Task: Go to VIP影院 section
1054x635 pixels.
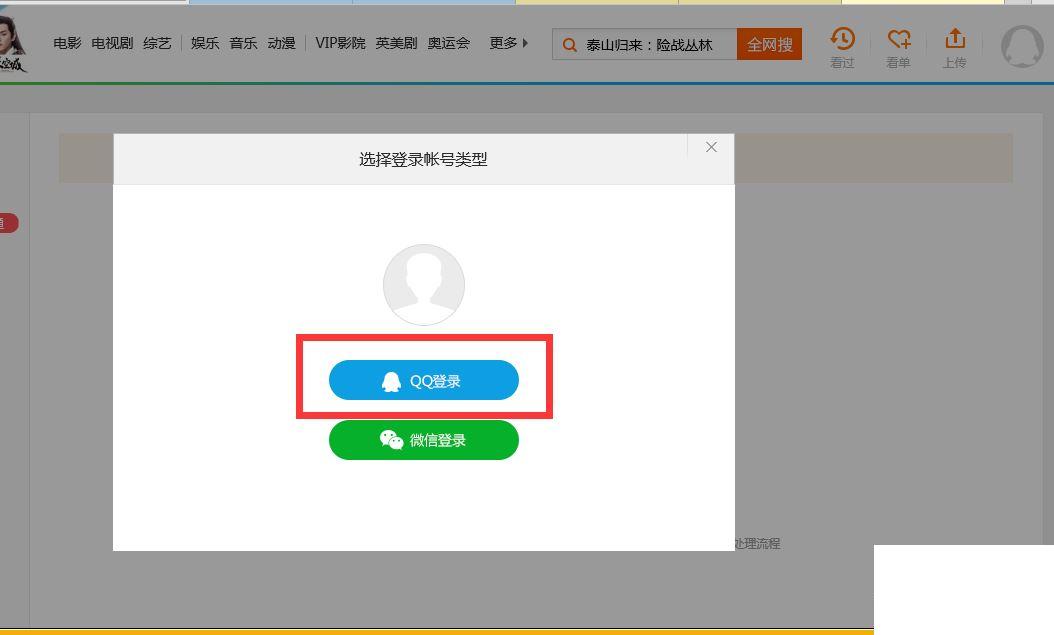Action: [340, 44]
